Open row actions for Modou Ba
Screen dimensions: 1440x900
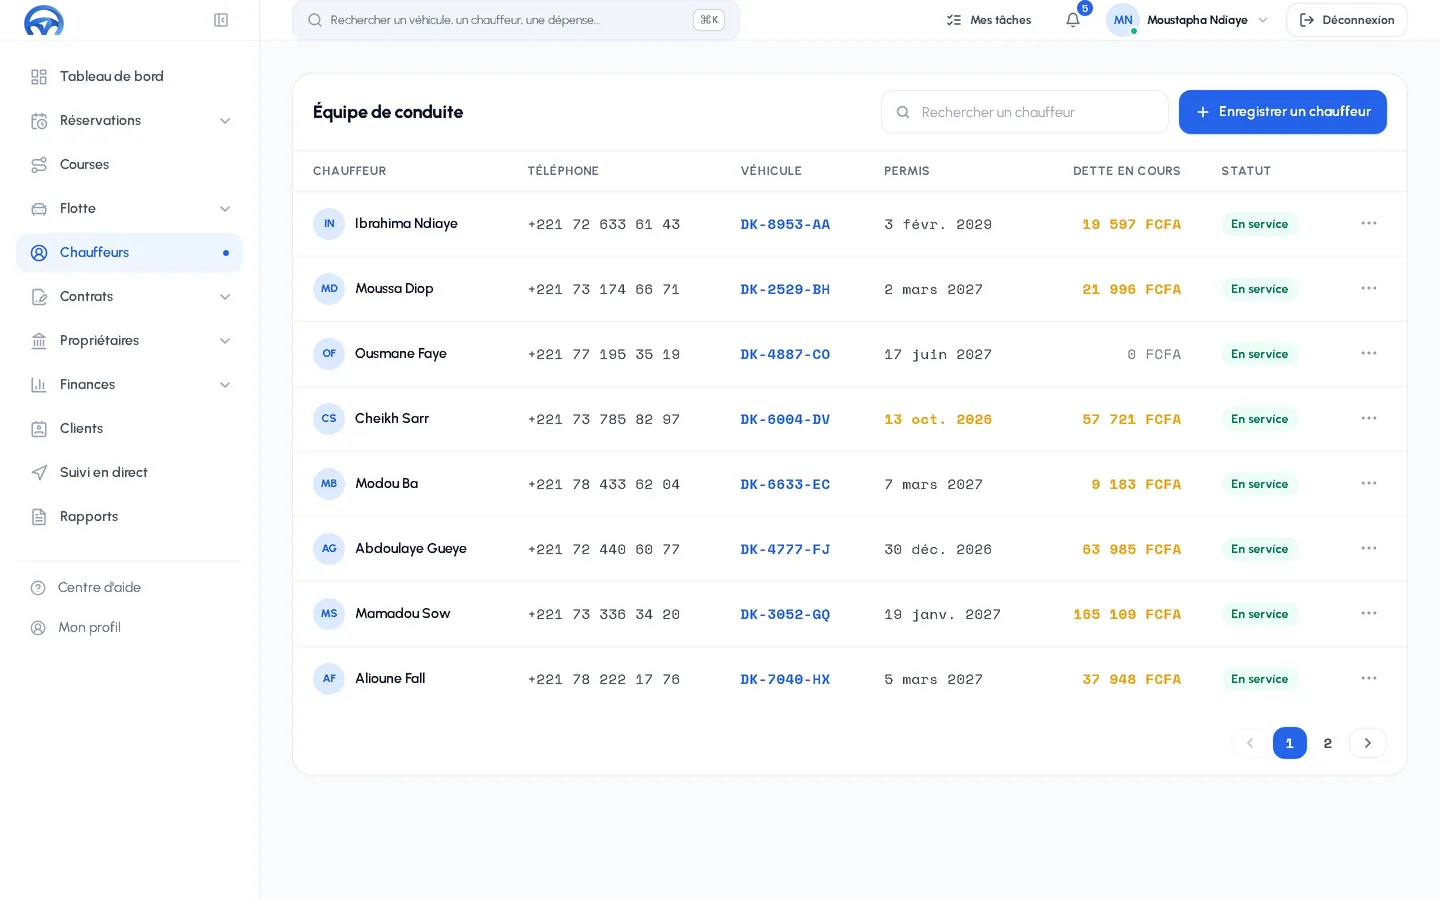click(1369, 483)
